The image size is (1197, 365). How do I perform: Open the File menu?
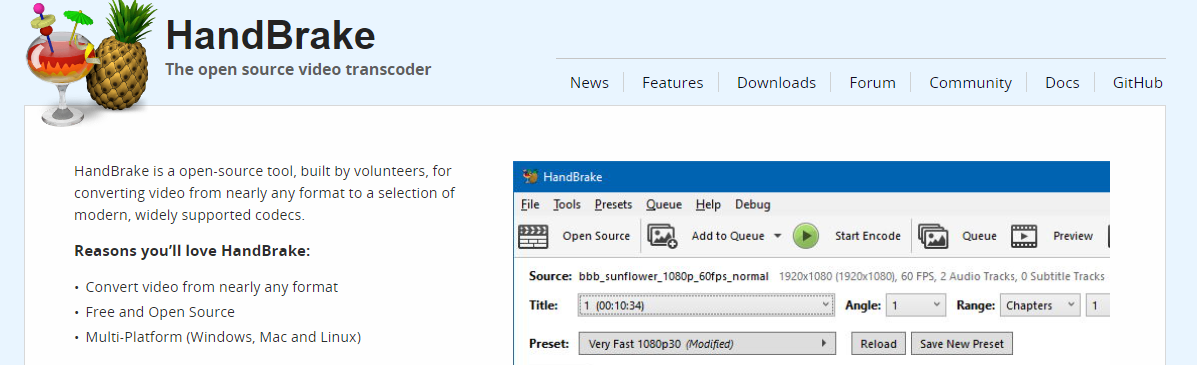530,205
